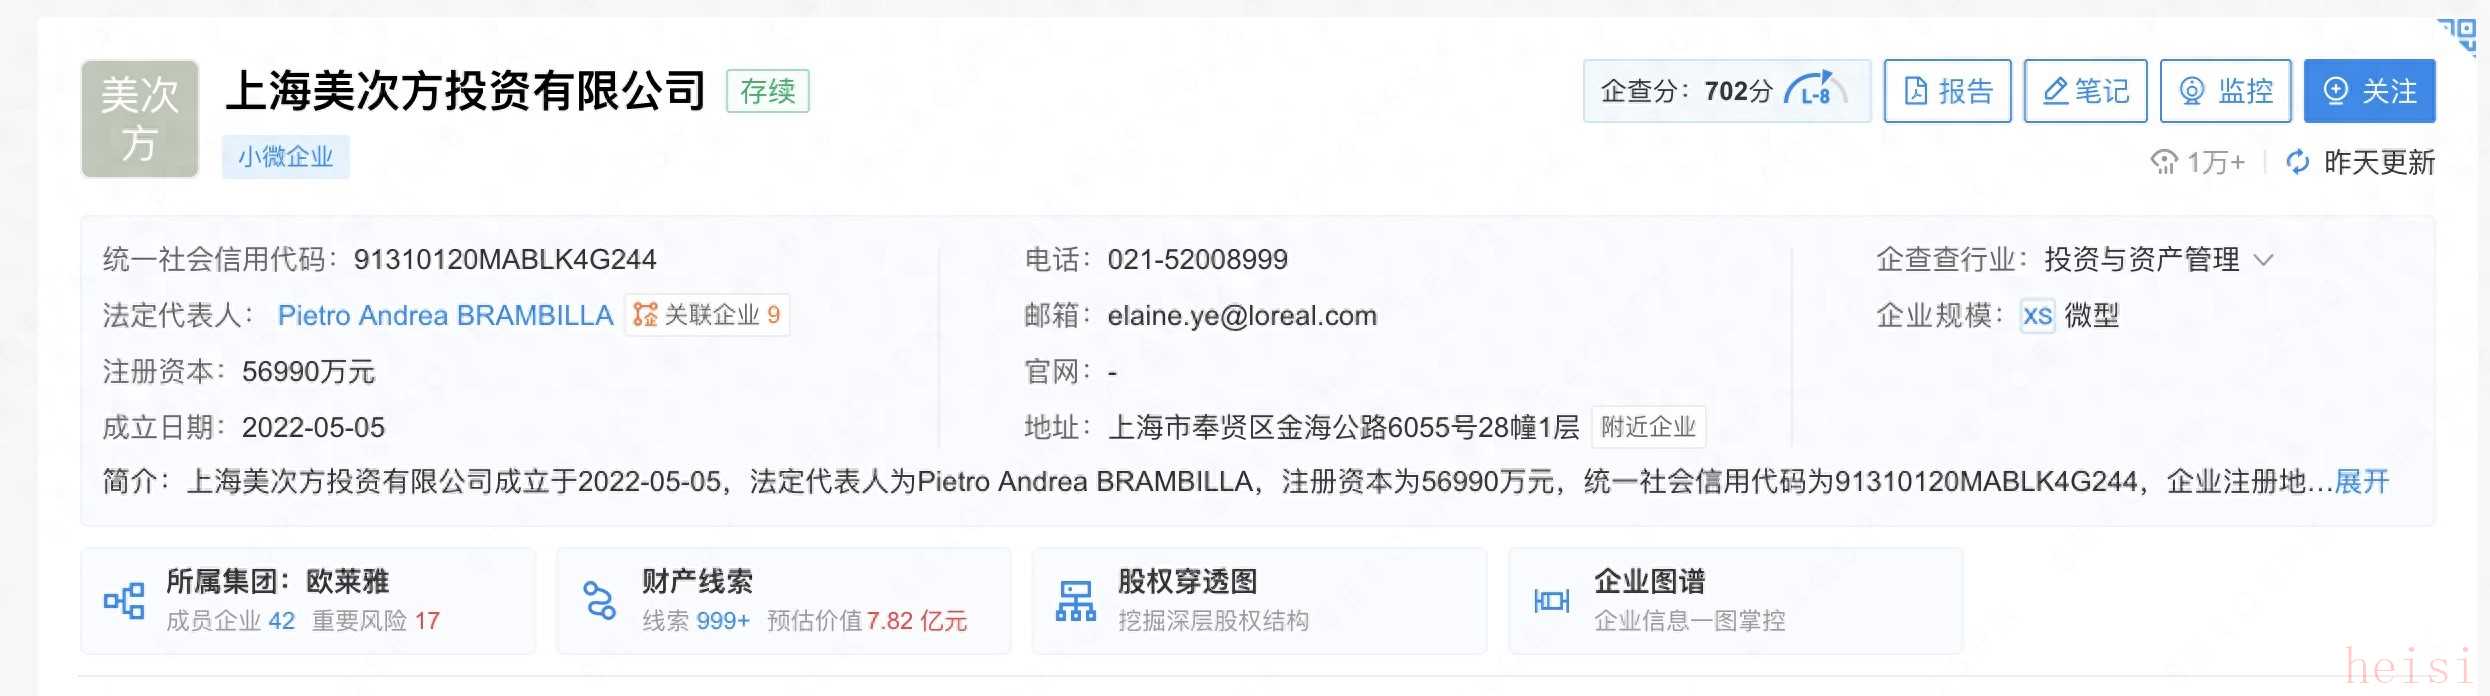Toggle 关注 follow on this company
2490x696 pixels.
(2369, 91)
